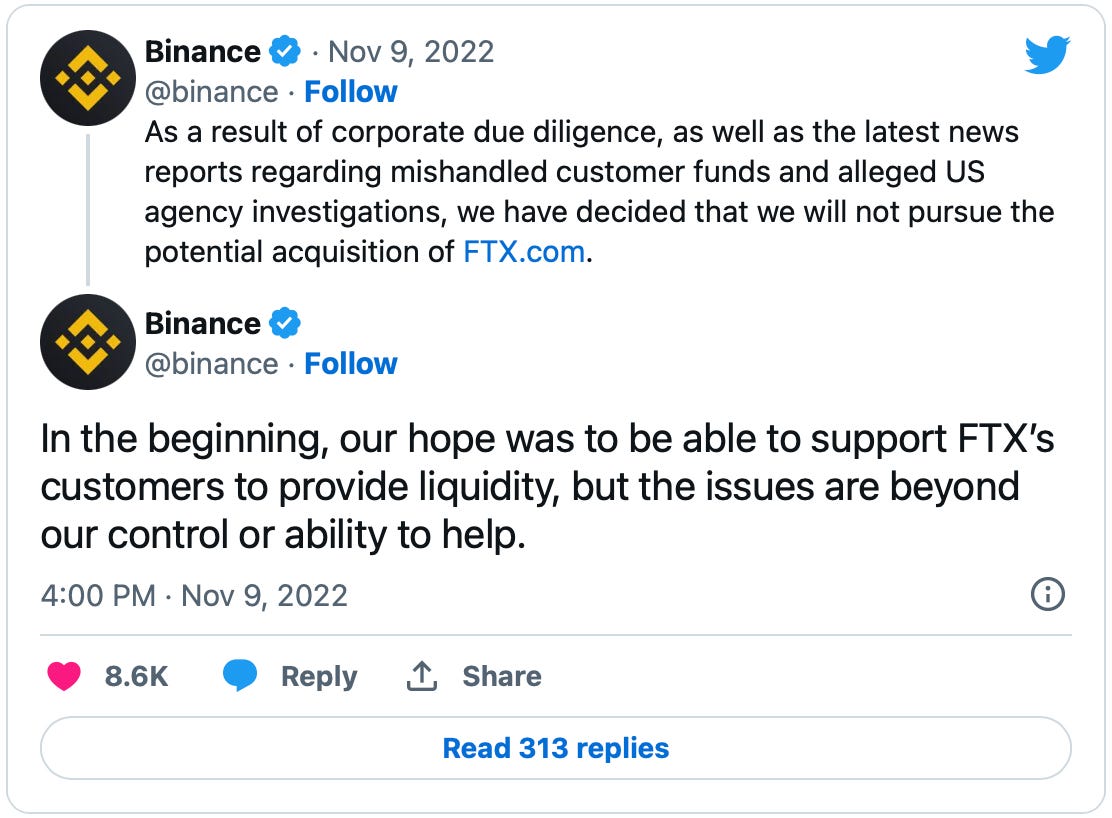Like the tweet with the heart icon

click(64, 677)
